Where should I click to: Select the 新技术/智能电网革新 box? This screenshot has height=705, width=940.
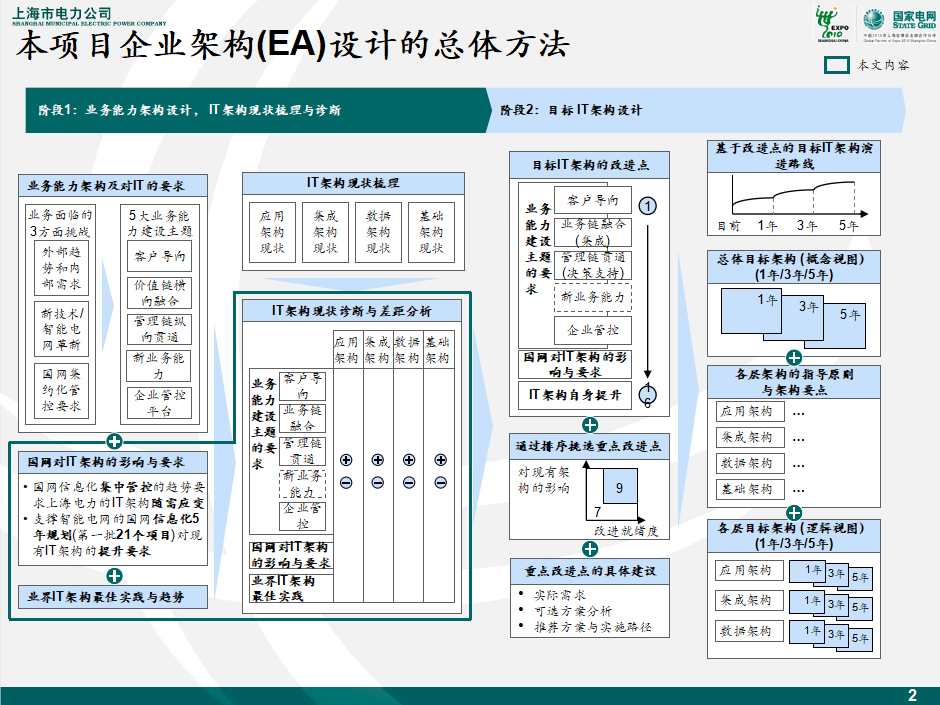[61, 329]
